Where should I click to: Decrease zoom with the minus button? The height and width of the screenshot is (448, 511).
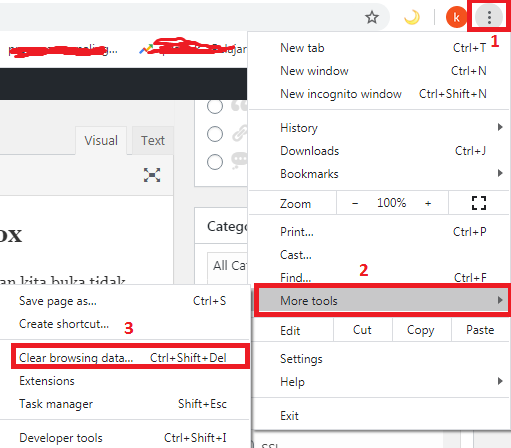(355, 203)
